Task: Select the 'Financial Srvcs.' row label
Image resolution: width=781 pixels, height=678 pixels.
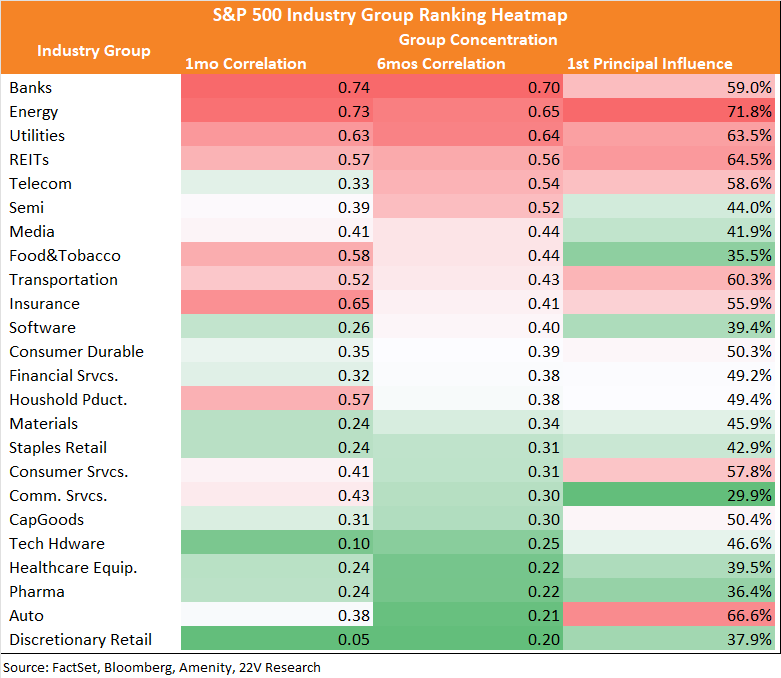Action: (x=64, y=376)
